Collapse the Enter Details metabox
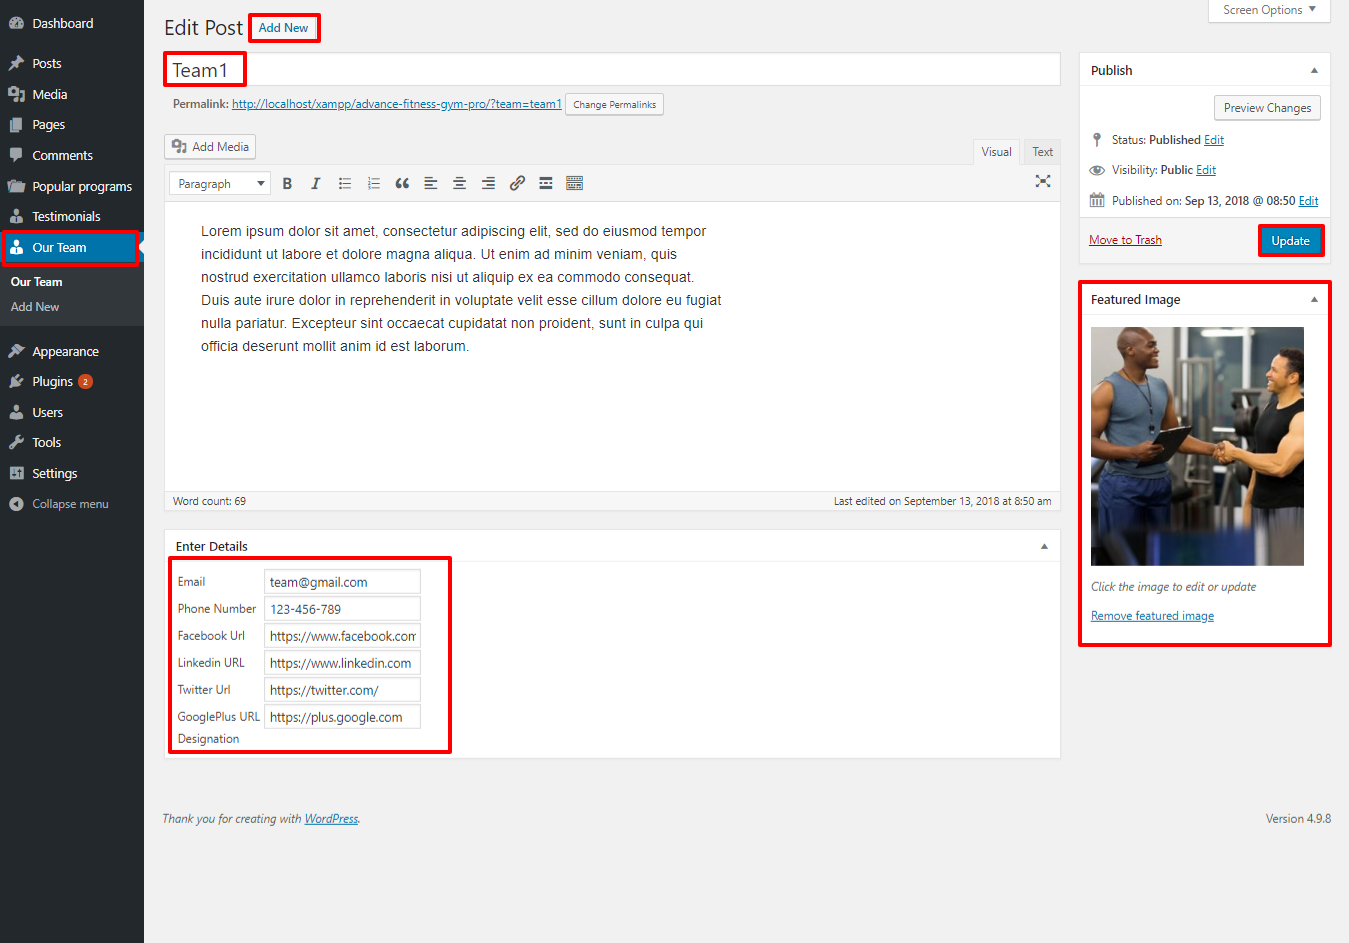 pos(1044,547)
